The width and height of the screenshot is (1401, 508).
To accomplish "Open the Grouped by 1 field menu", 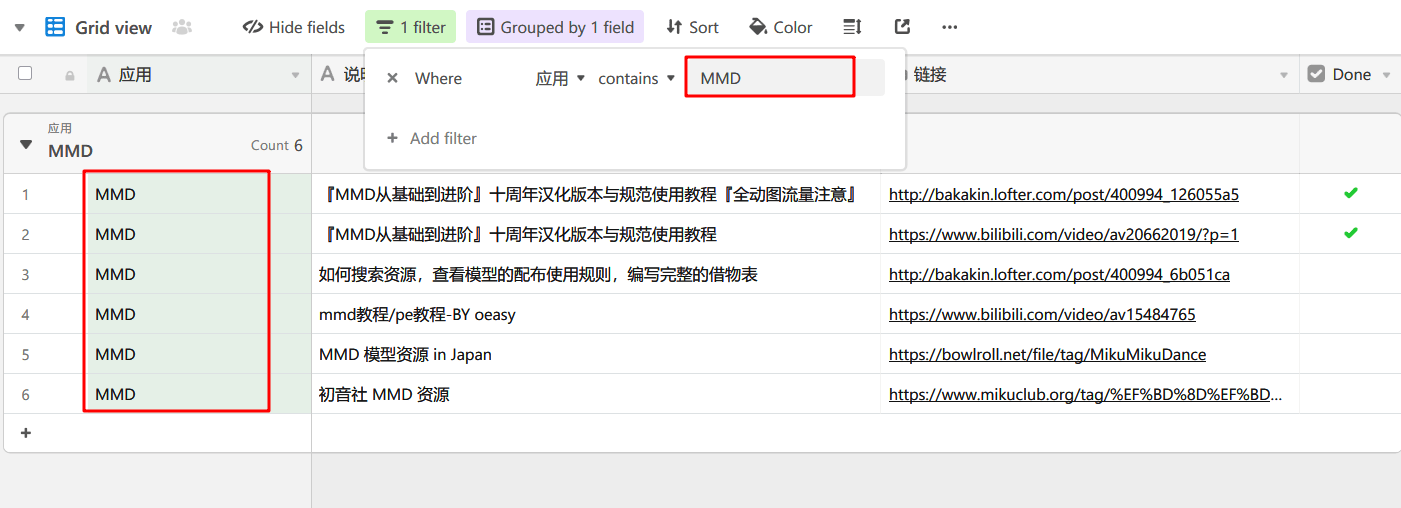I will pos(555,27).
